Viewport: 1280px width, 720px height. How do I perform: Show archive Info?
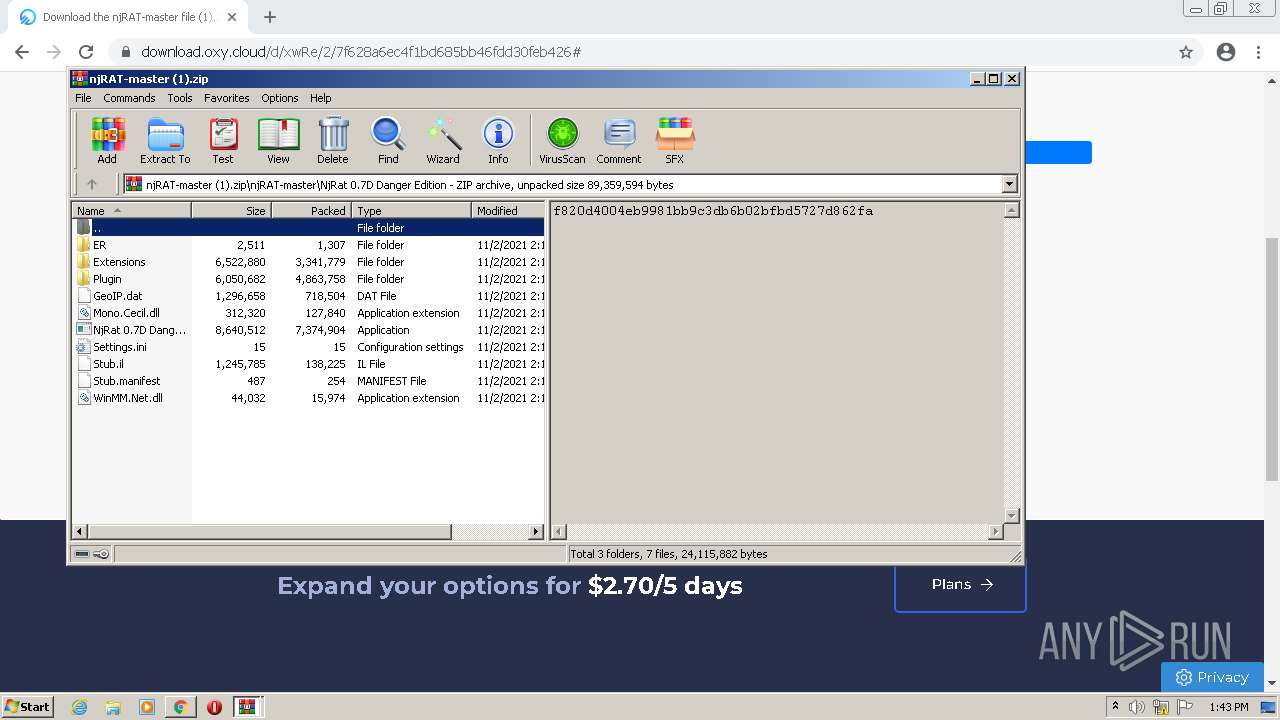tap(498, 141)
